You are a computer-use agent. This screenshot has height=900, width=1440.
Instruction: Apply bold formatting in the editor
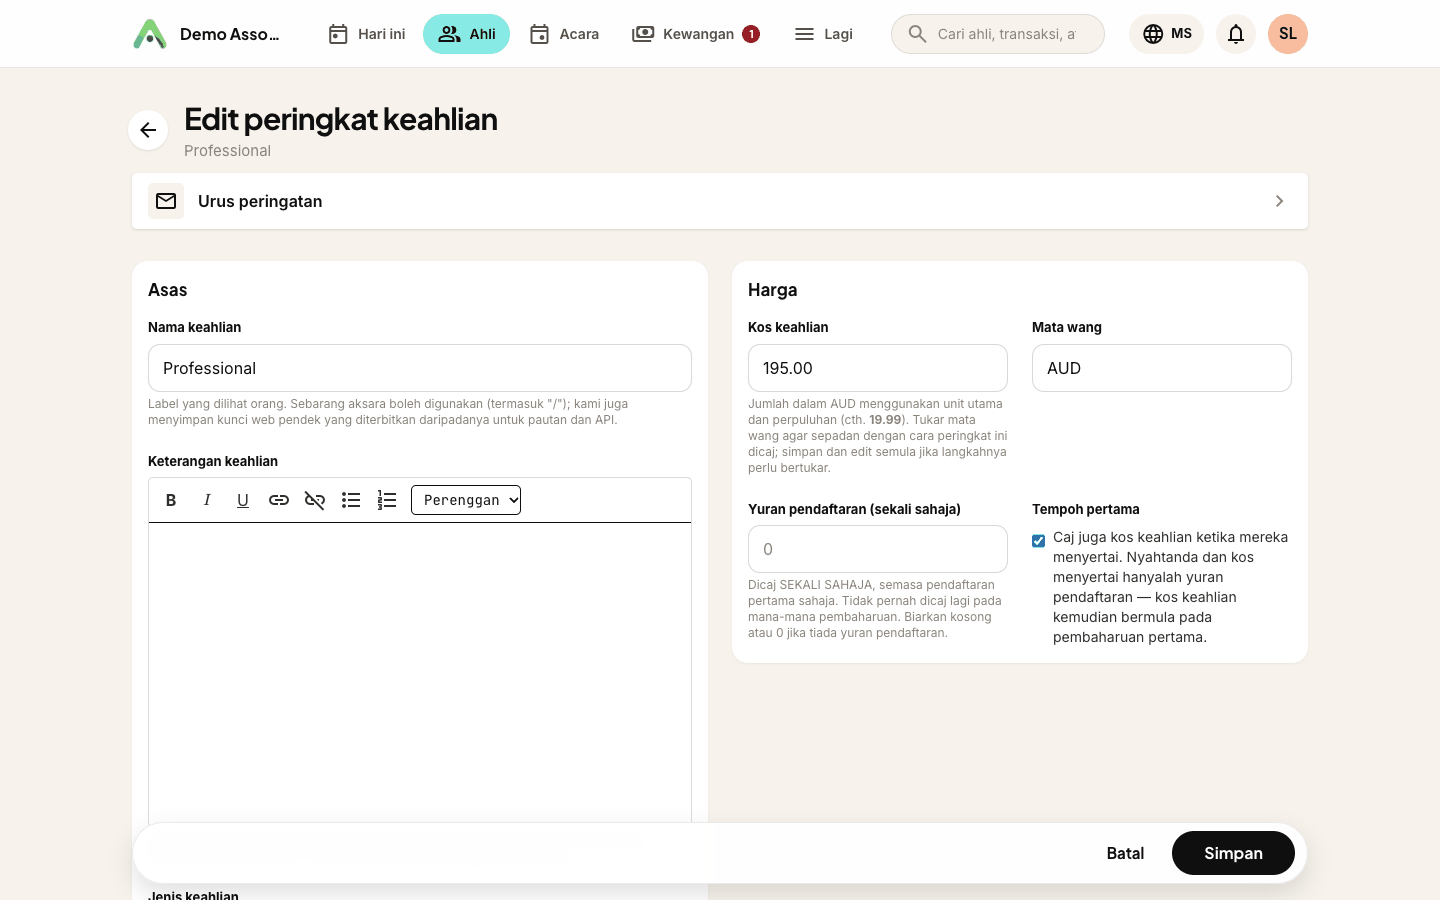[x=171, y=500]
